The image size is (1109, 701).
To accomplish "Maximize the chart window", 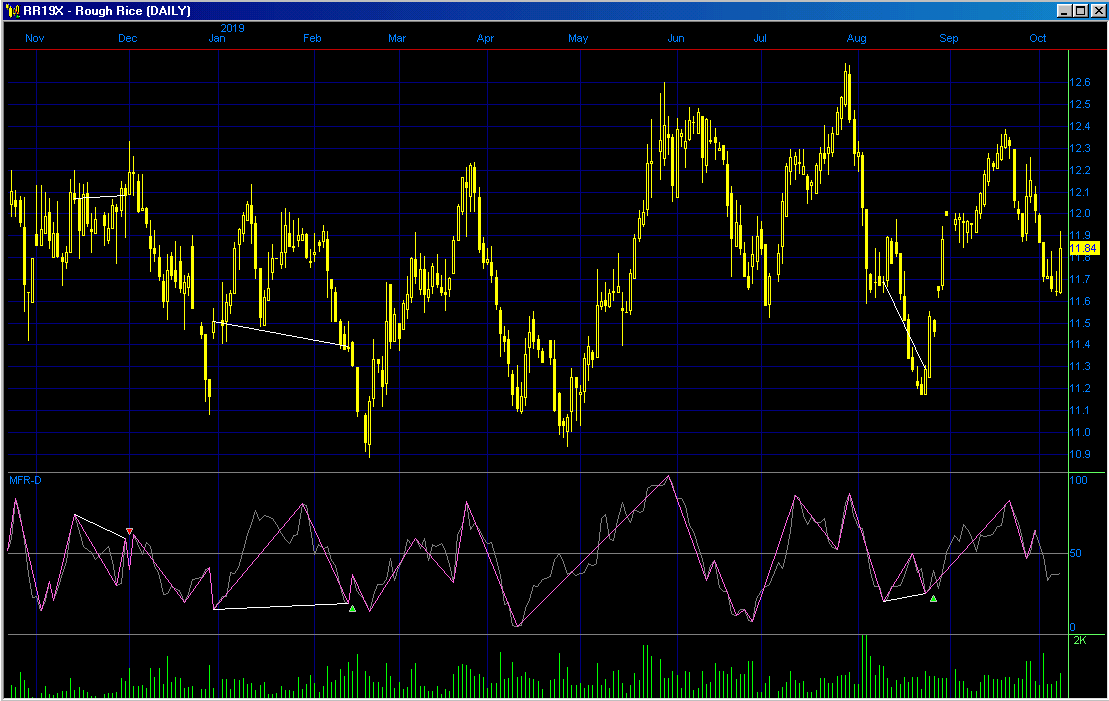I will click(1080, 11).
